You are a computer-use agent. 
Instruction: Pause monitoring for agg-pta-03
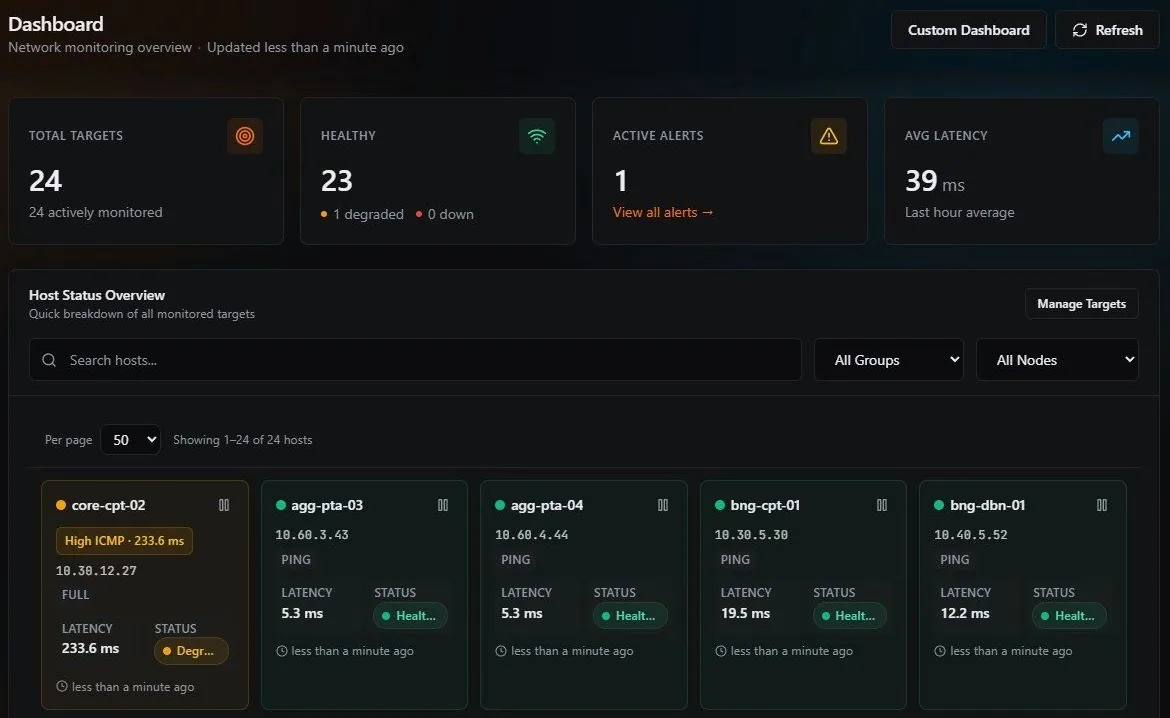[443, 505]
